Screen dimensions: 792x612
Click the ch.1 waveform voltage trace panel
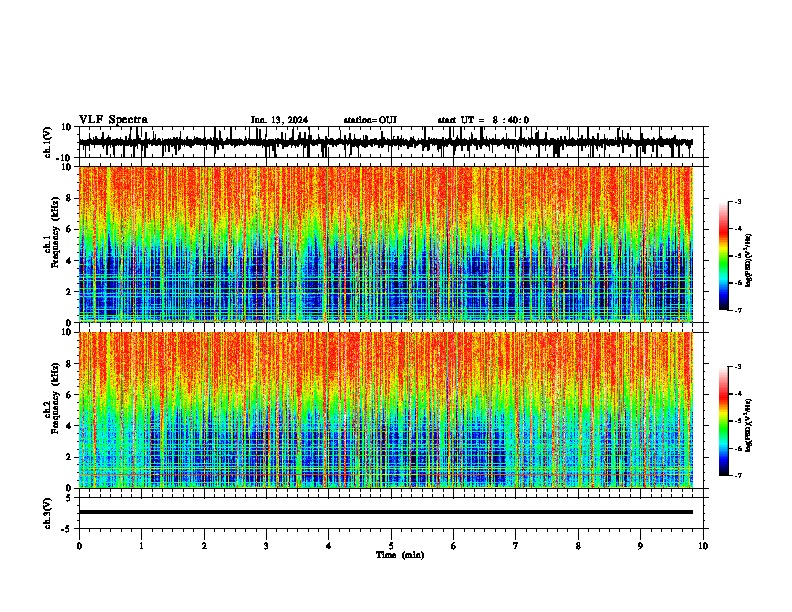pyautogui.click(x=391, y=142)
